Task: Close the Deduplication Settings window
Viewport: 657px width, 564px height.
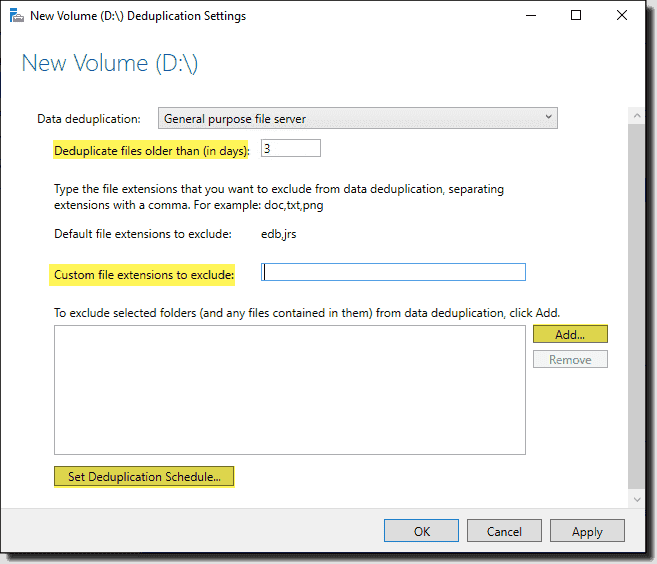Action: pyautogui.click(x=622, y=16)
